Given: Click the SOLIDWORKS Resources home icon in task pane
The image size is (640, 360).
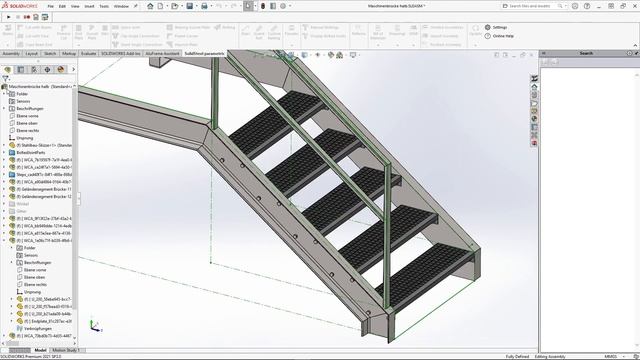Looking at the screenshot, I should [534, 87].
